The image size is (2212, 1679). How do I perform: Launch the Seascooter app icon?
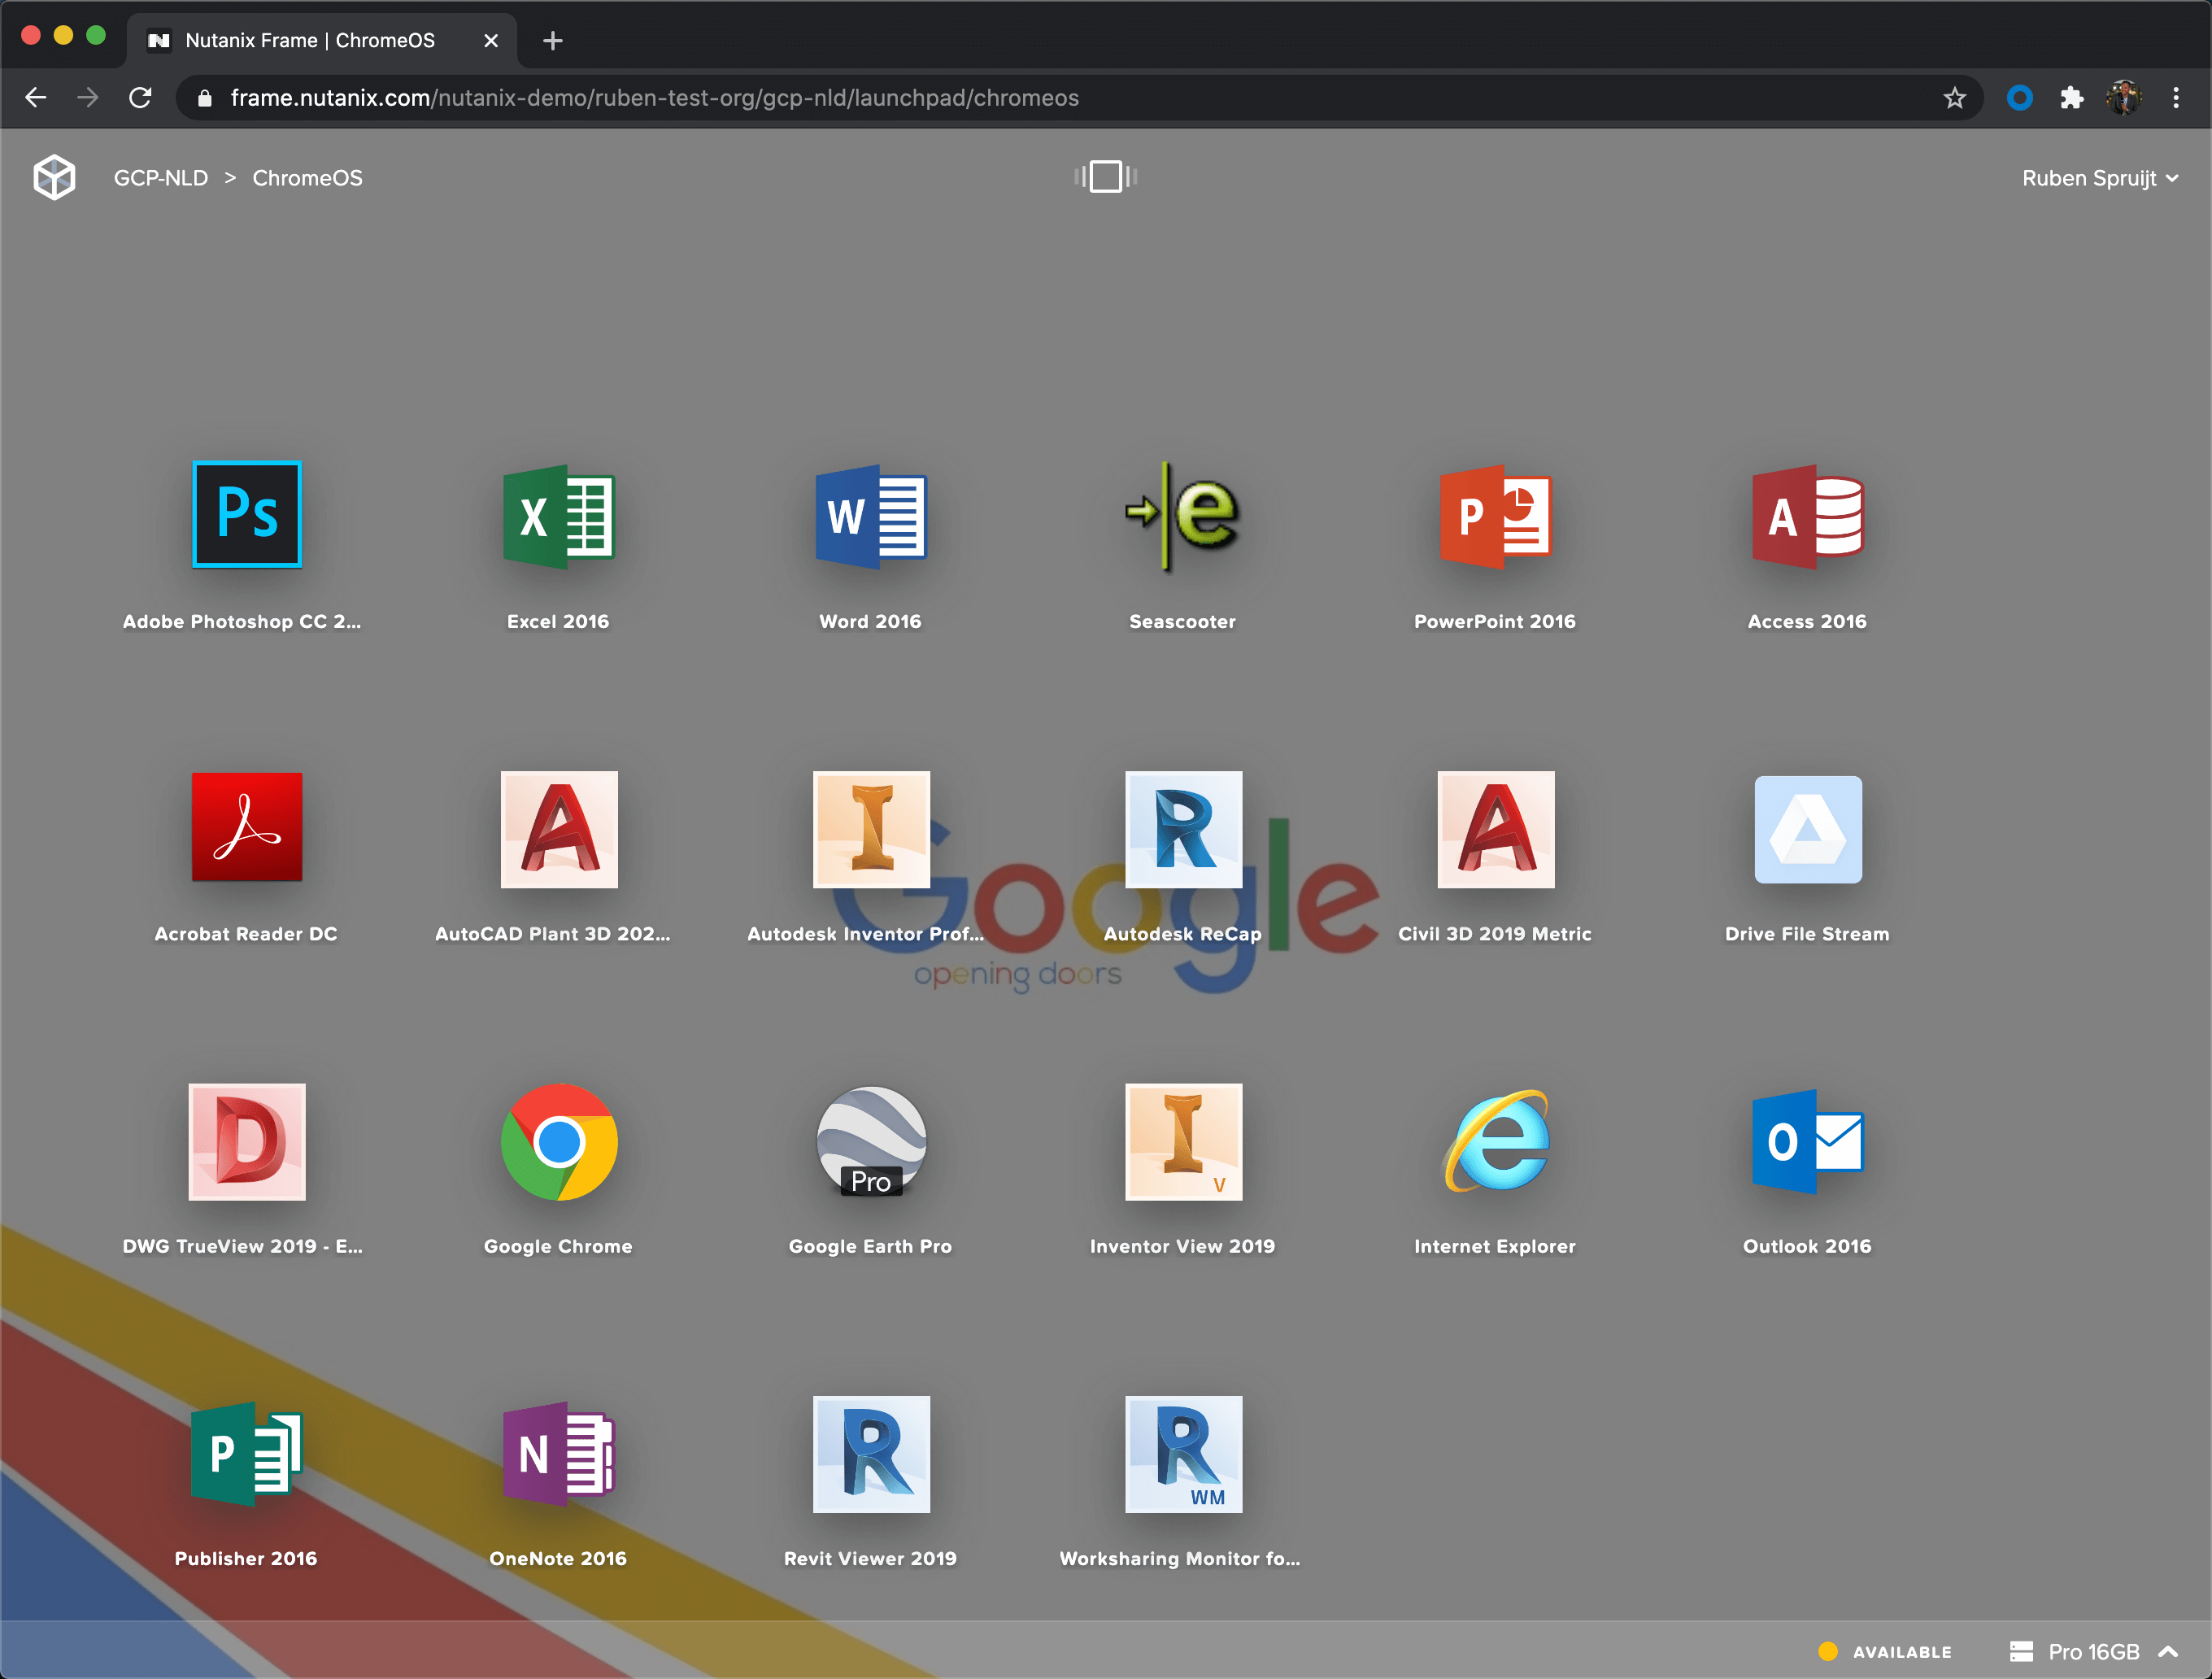coord(1182,515)
